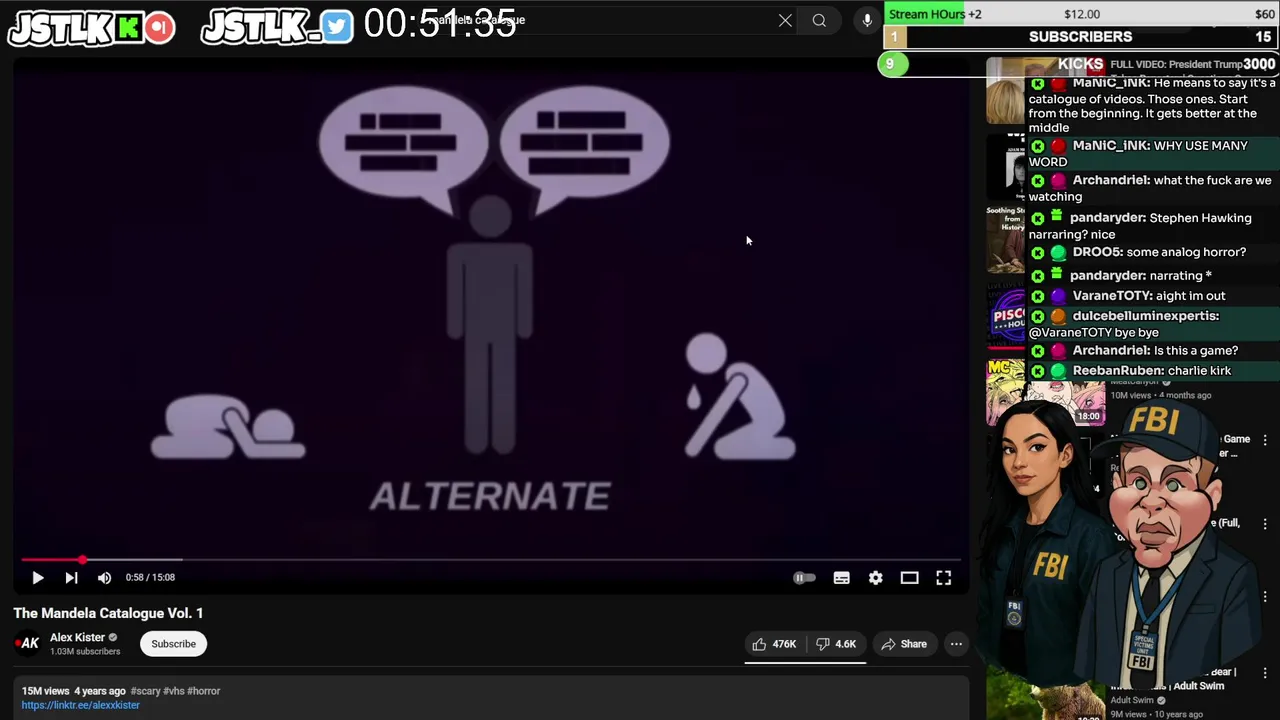Turn on subtitles/closed captions

842,578
